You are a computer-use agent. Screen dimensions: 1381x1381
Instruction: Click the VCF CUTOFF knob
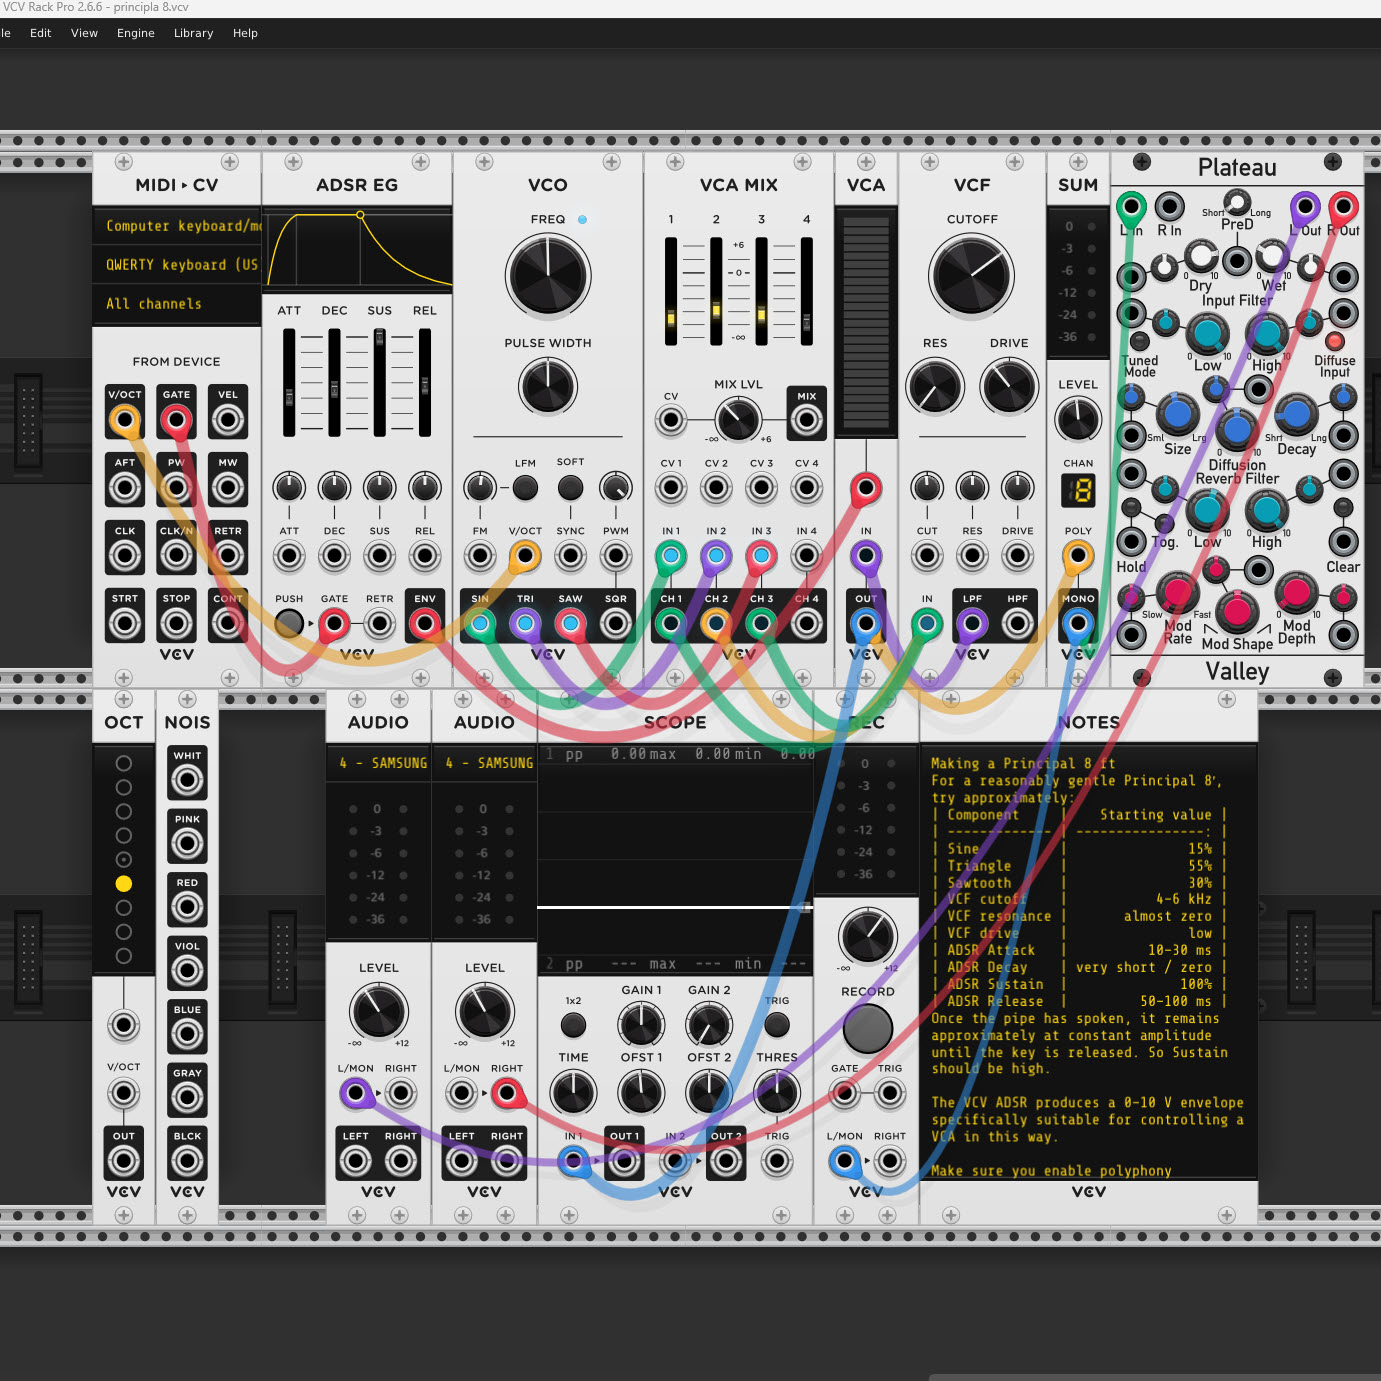point(971,277)
